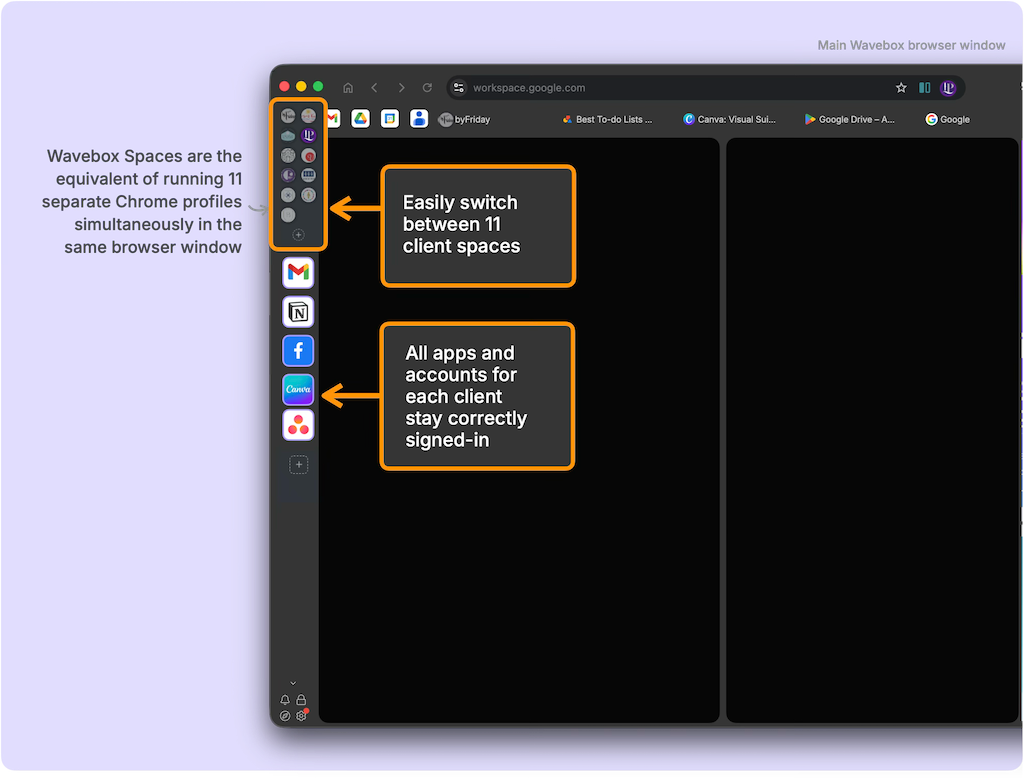Click the byFriday bookmark link
The image size is (1024, 782).
pyautogui.click(x=464, y=119)
